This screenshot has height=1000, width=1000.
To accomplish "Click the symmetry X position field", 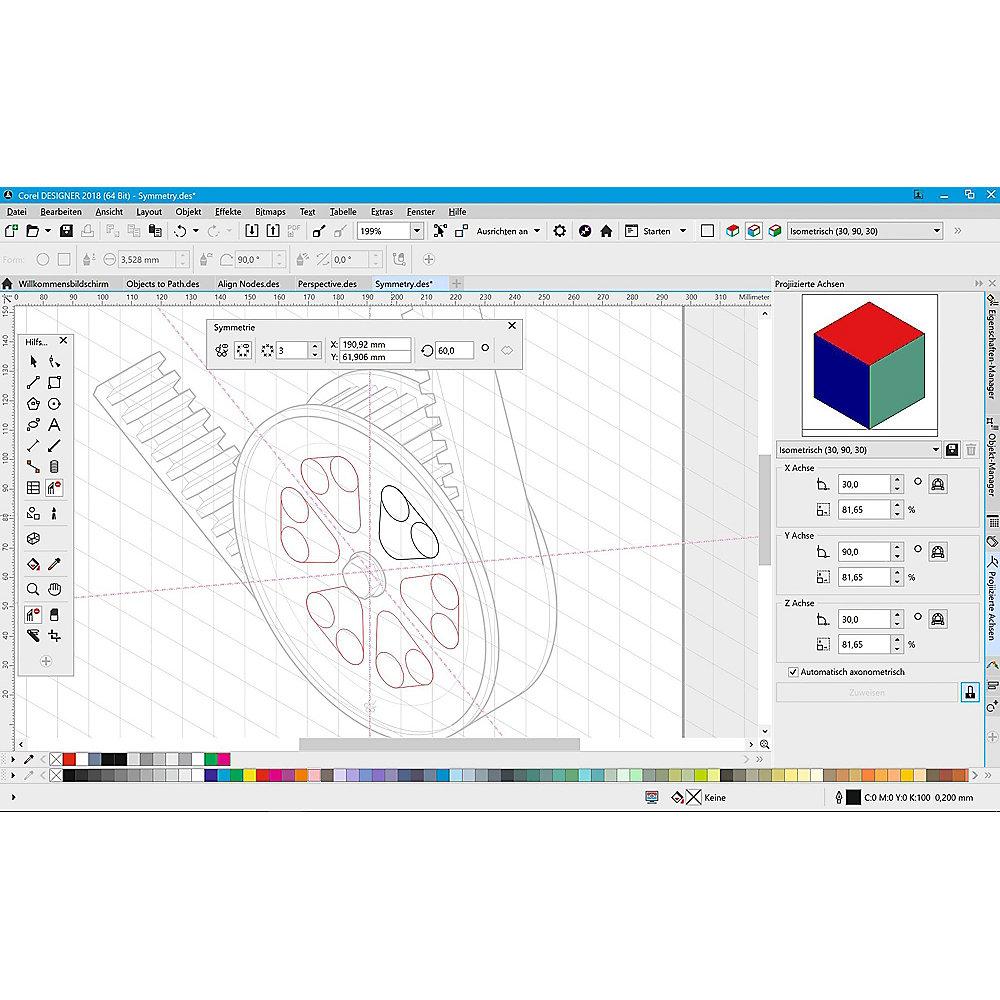I will point(375,344).
